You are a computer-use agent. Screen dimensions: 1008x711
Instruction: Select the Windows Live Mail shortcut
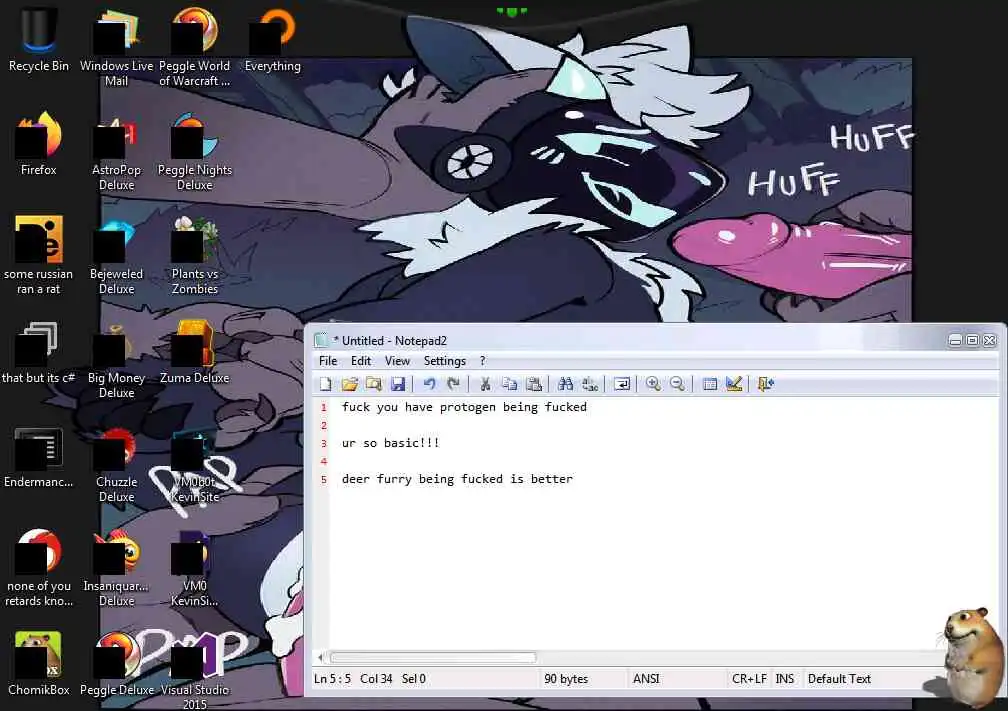tap(116, 46)
